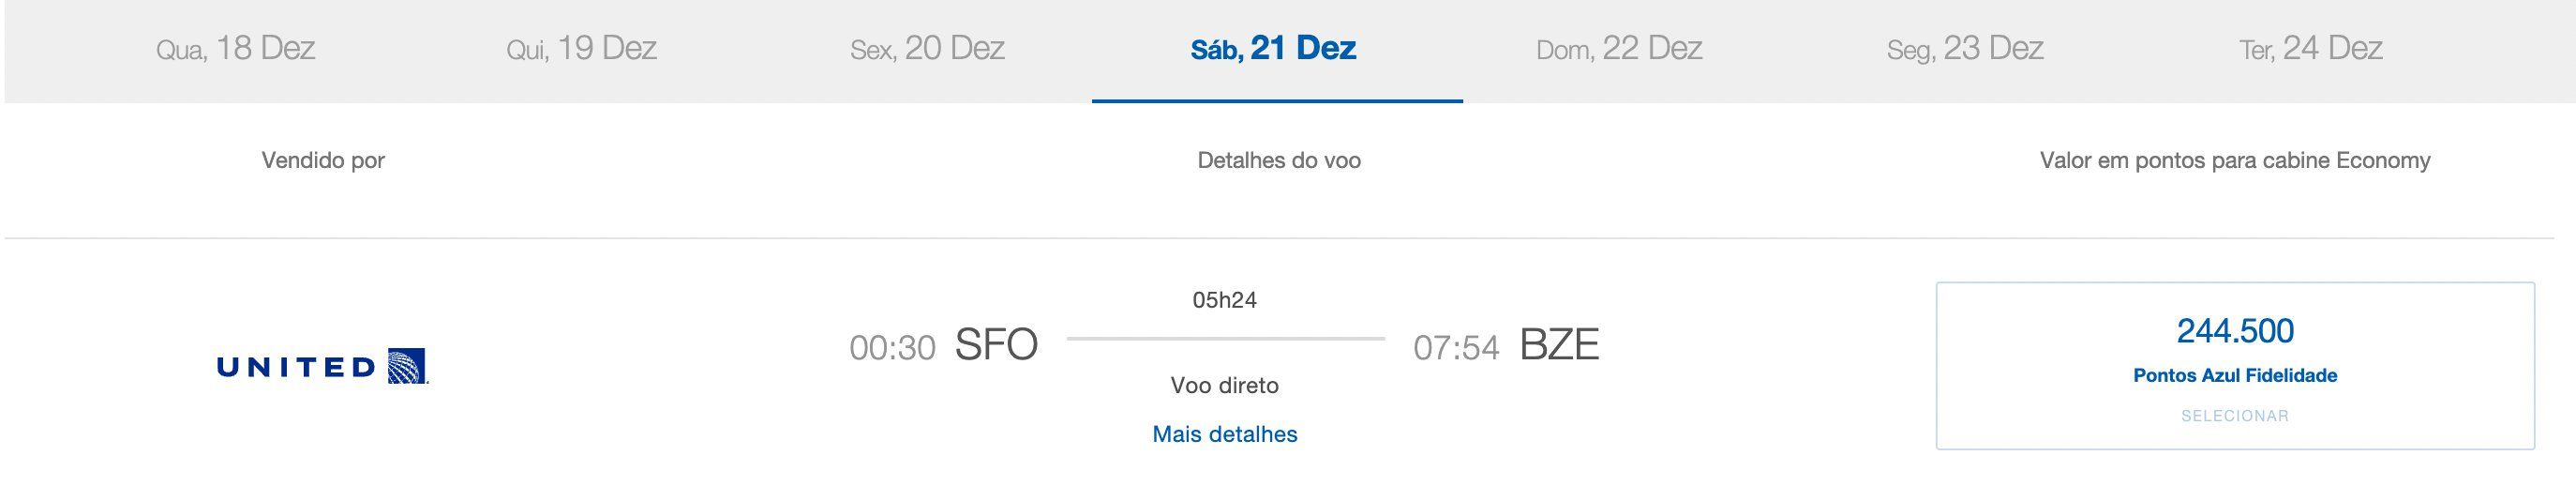2576x486 pixels.
Task: Click the 05h24 flight duration
Action: [x=1225, y=300]
